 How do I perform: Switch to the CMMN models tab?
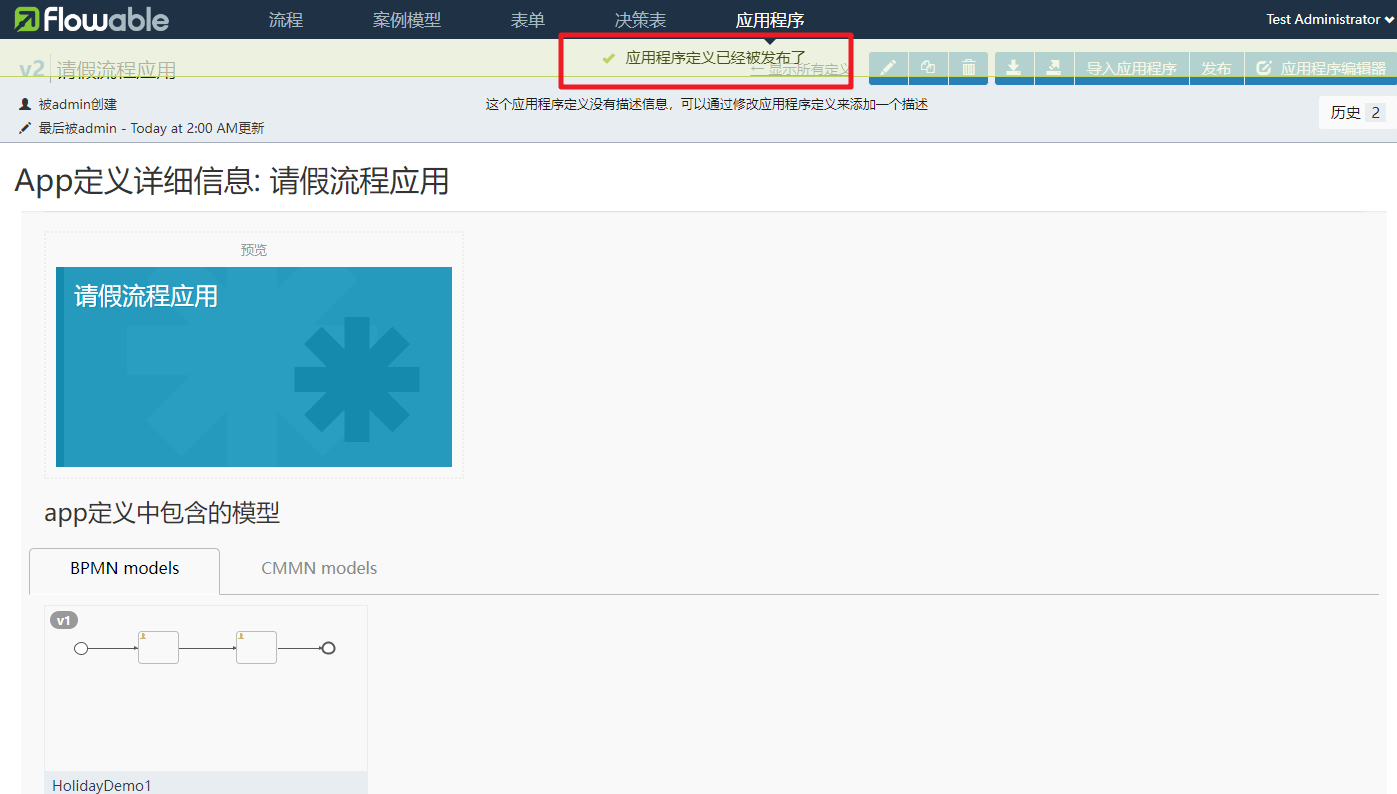click(x=319, y=568)
